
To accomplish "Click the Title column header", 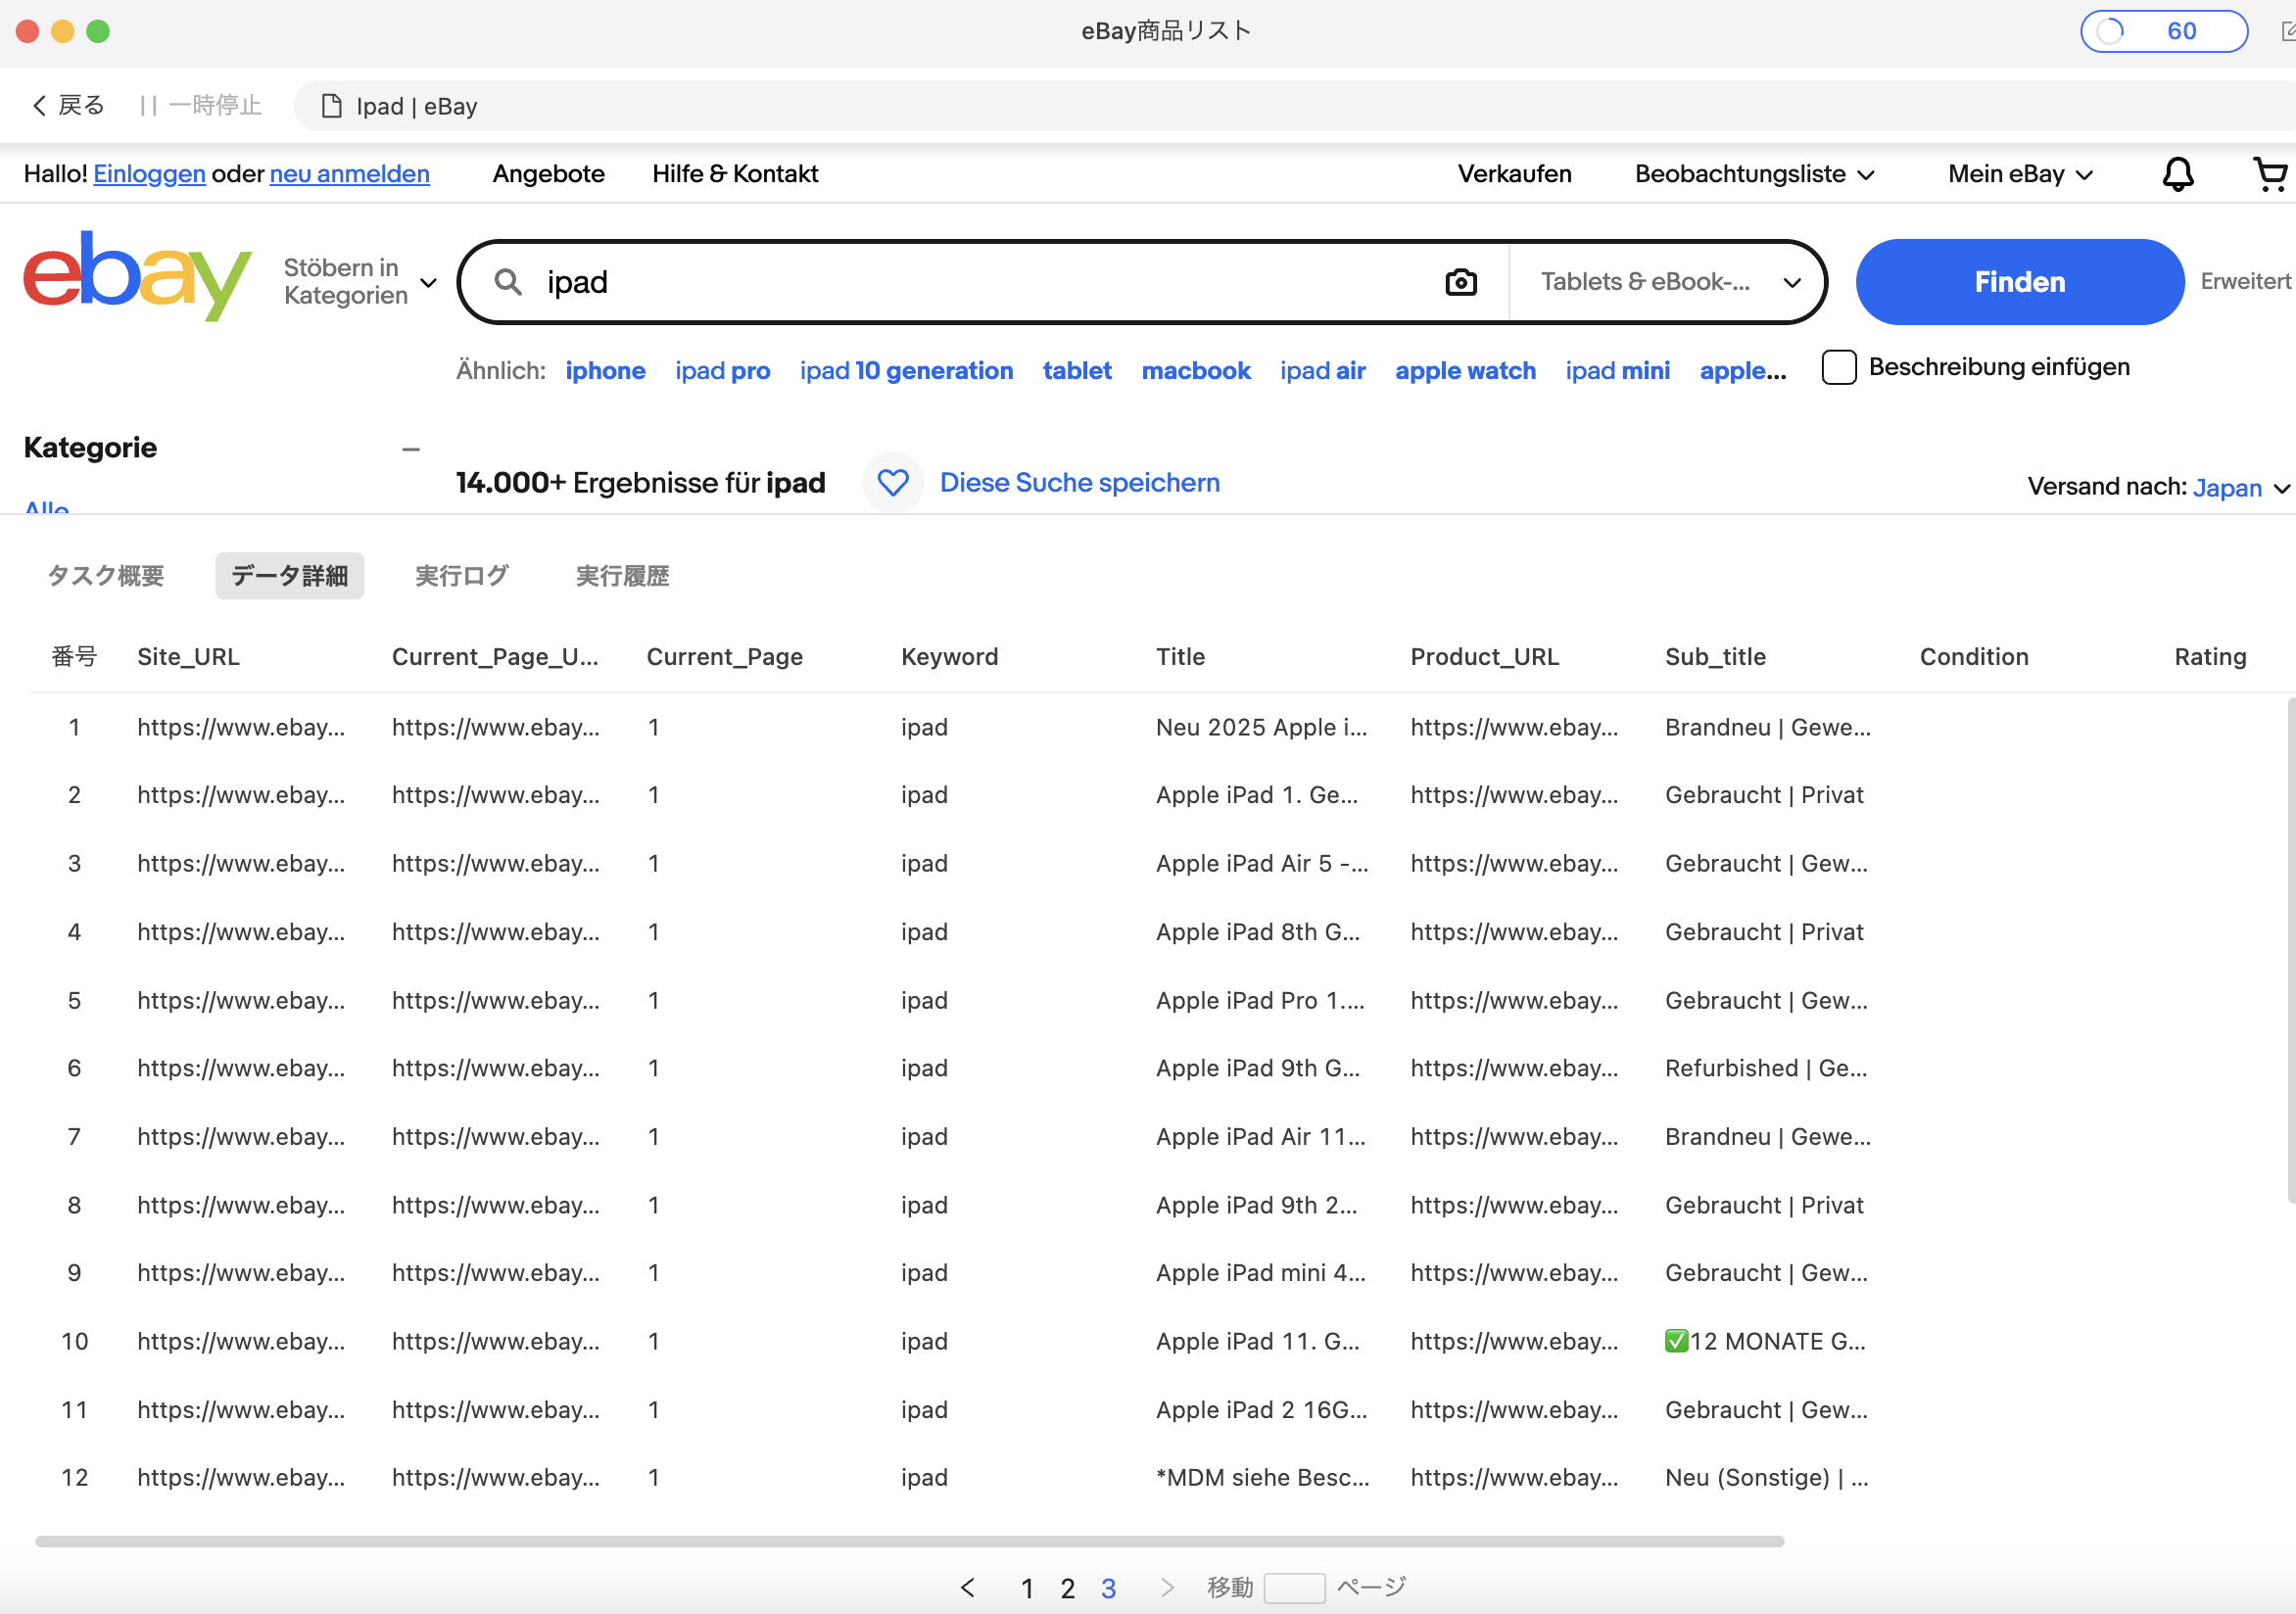I will pyautogui.click(x=1180, y=657).
